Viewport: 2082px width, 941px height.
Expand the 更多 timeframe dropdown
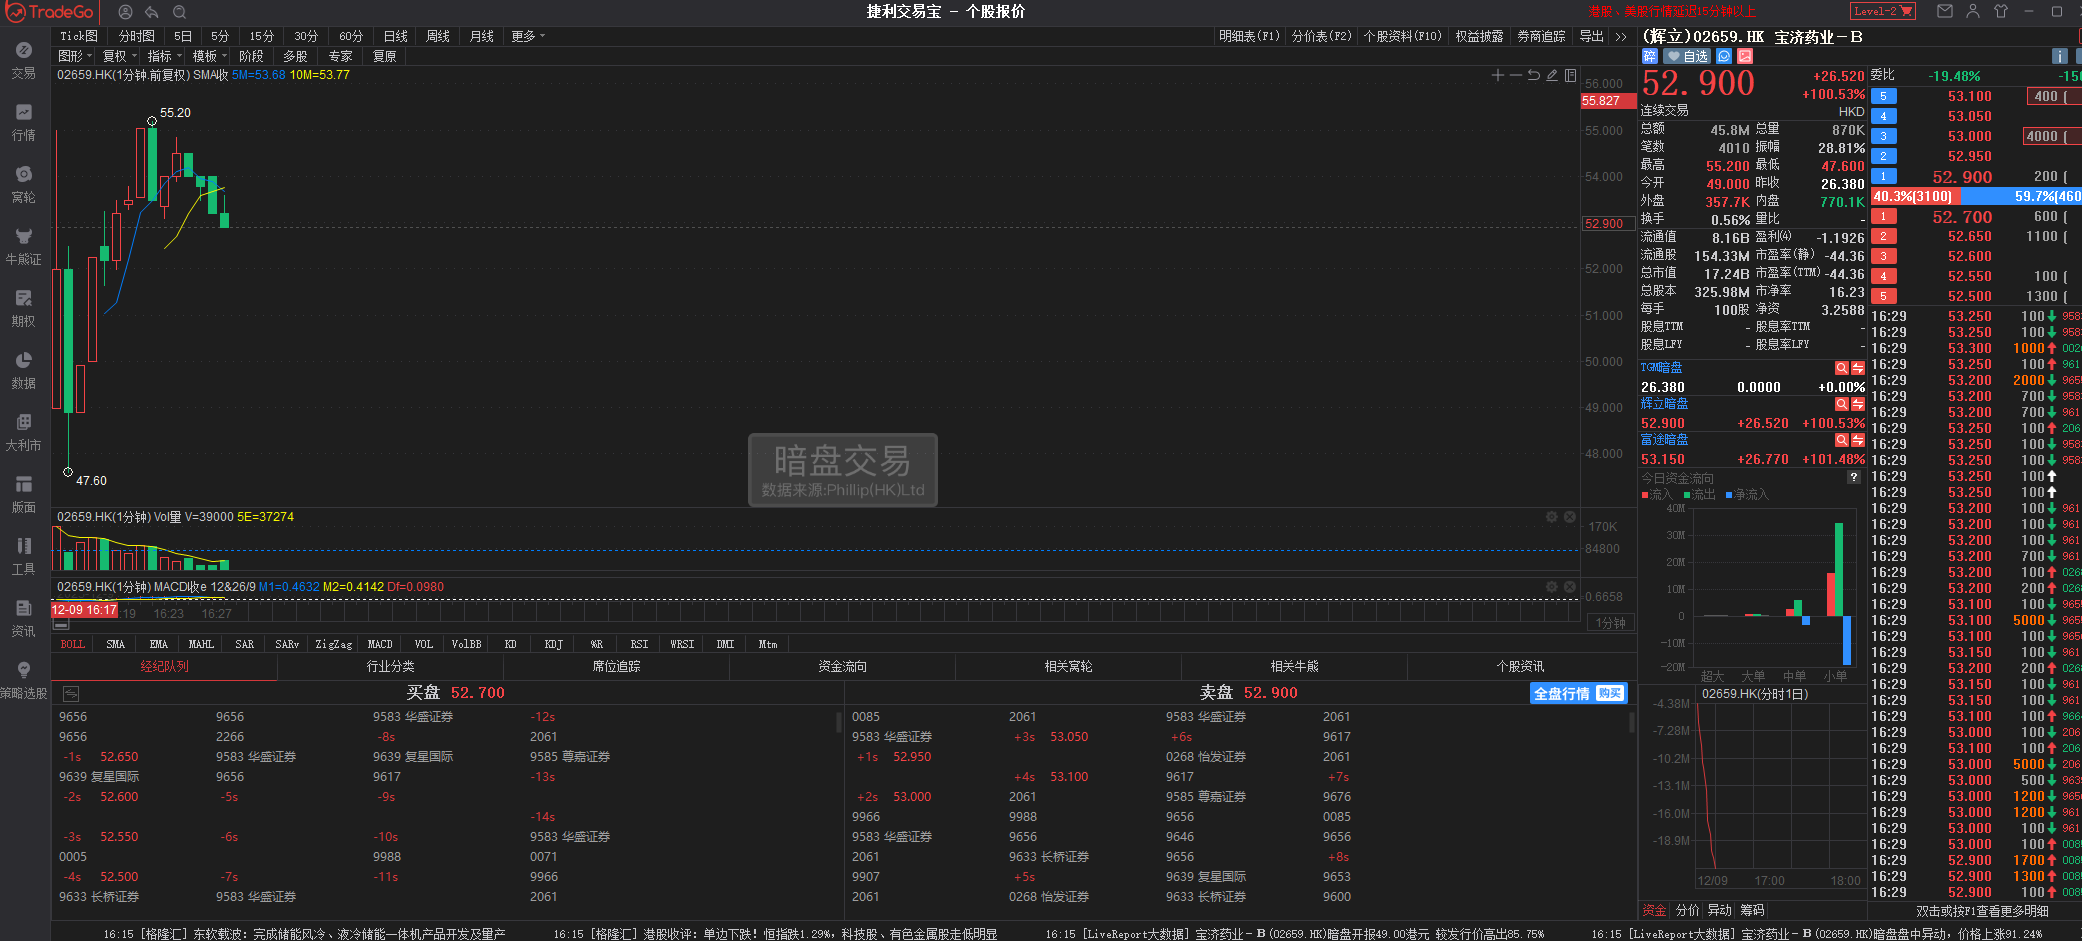point(528,36)
